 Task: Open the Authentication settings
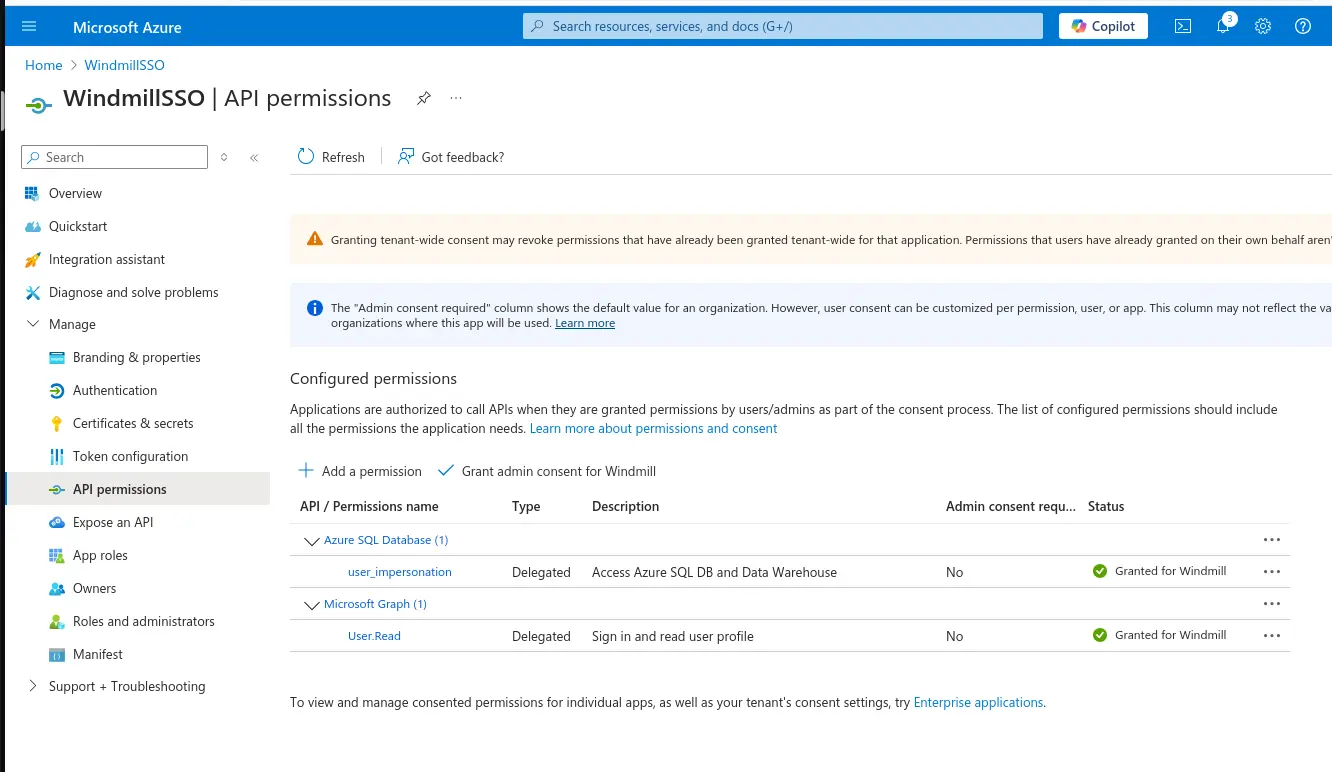click(x=112, y=390)
